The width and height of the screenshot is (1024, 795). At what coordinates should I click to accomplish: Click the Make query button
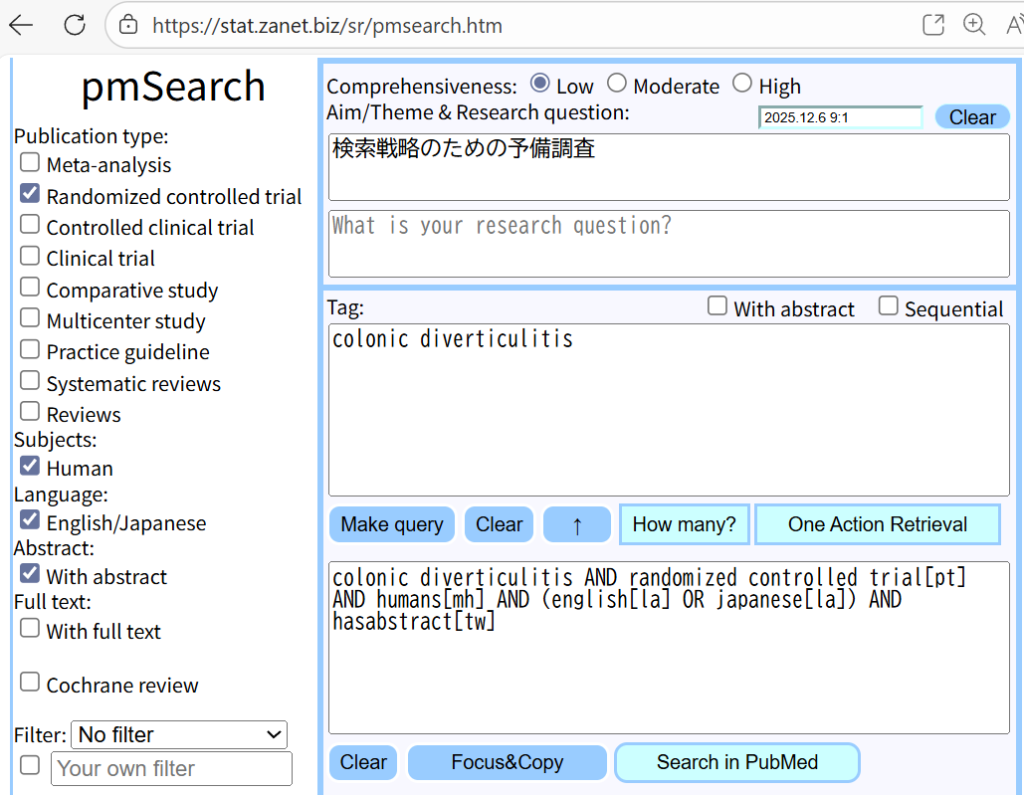[x=392, y=525]
